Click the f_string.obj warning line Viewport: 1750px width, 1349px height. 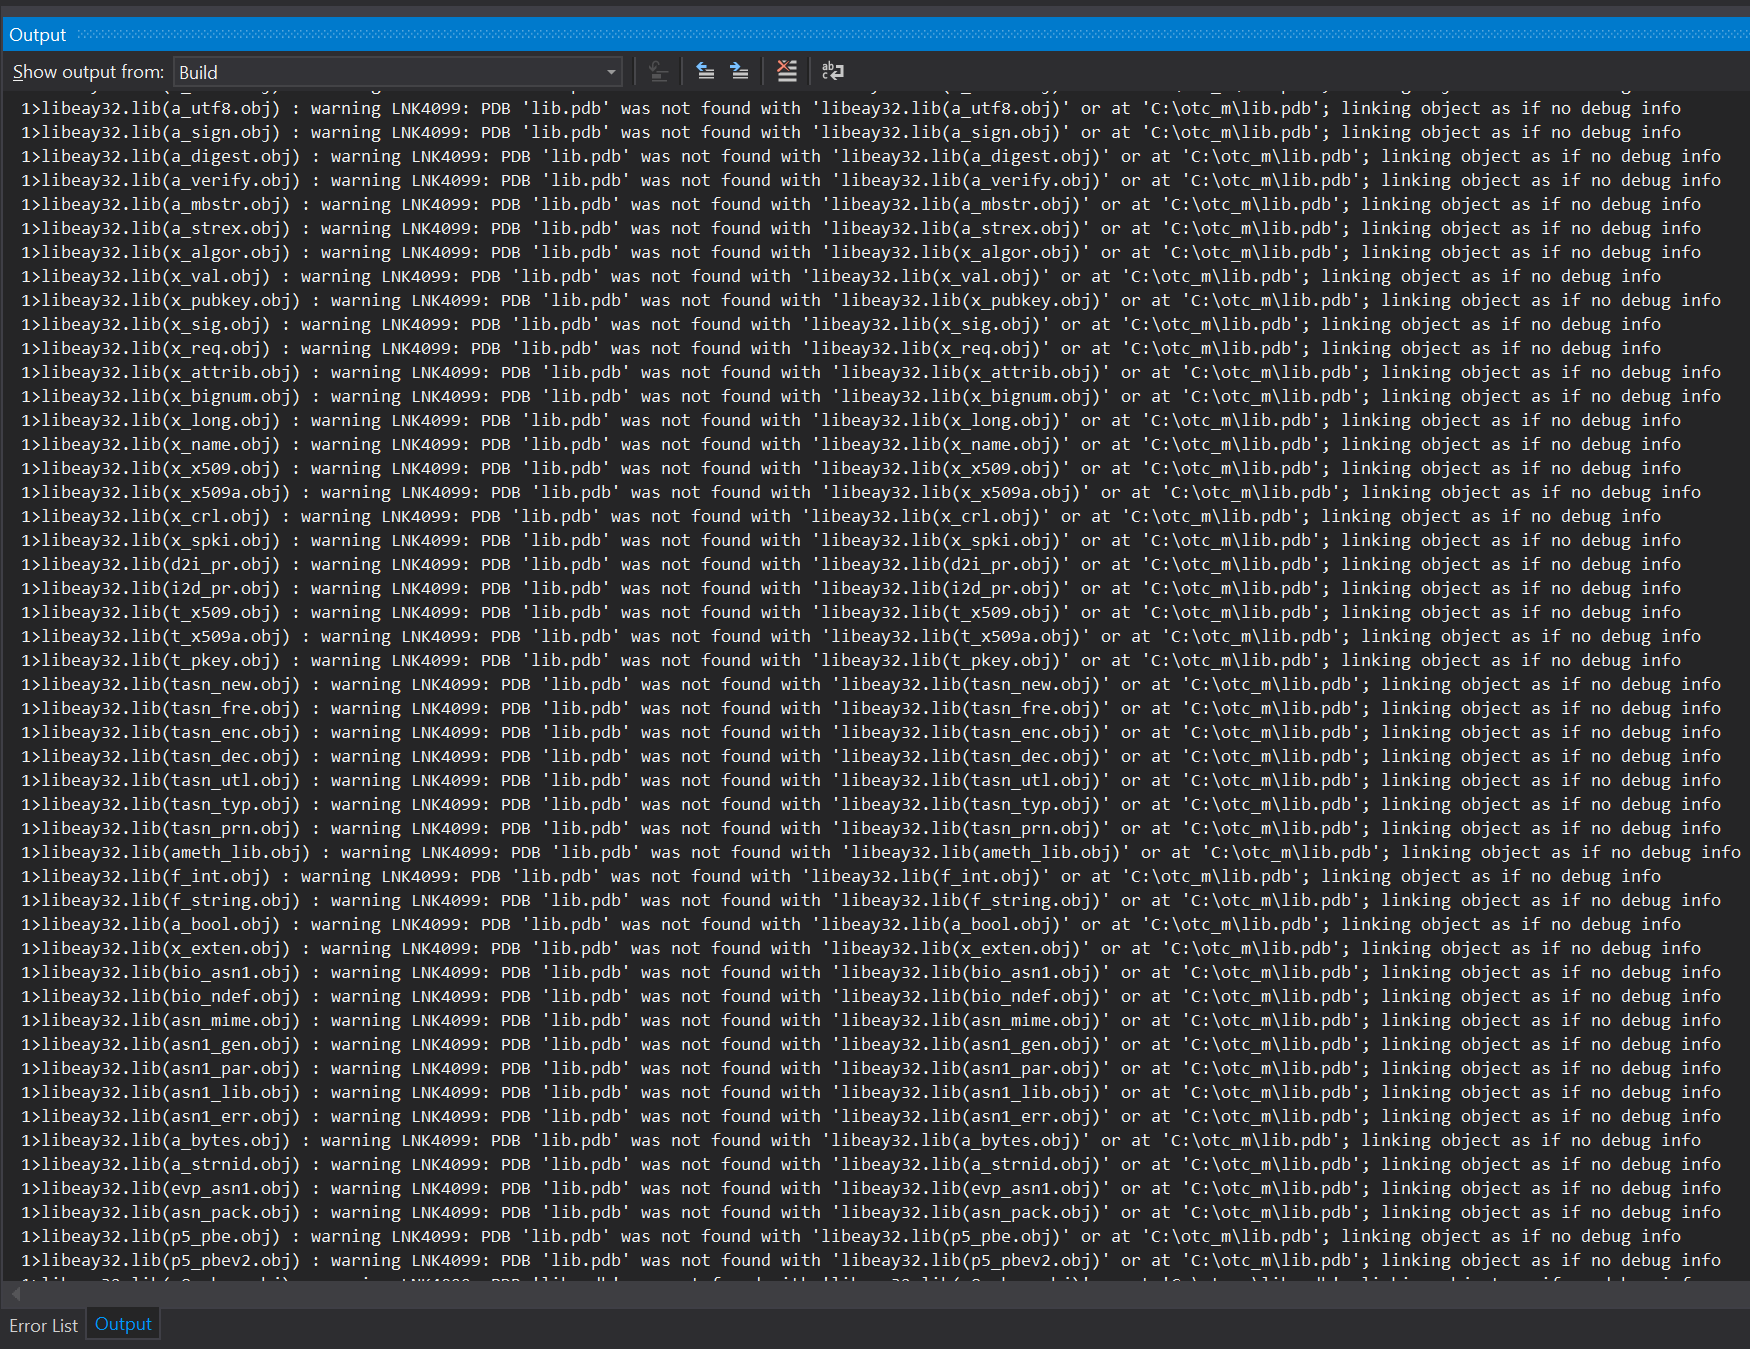[x=871, y=900]
